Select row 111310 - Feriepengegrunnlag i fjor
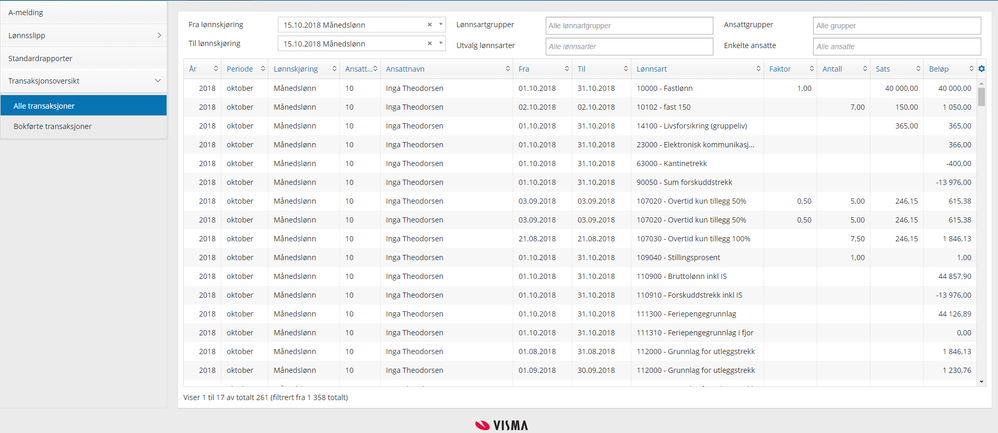 pyautogui.click(x=580, y=332)
